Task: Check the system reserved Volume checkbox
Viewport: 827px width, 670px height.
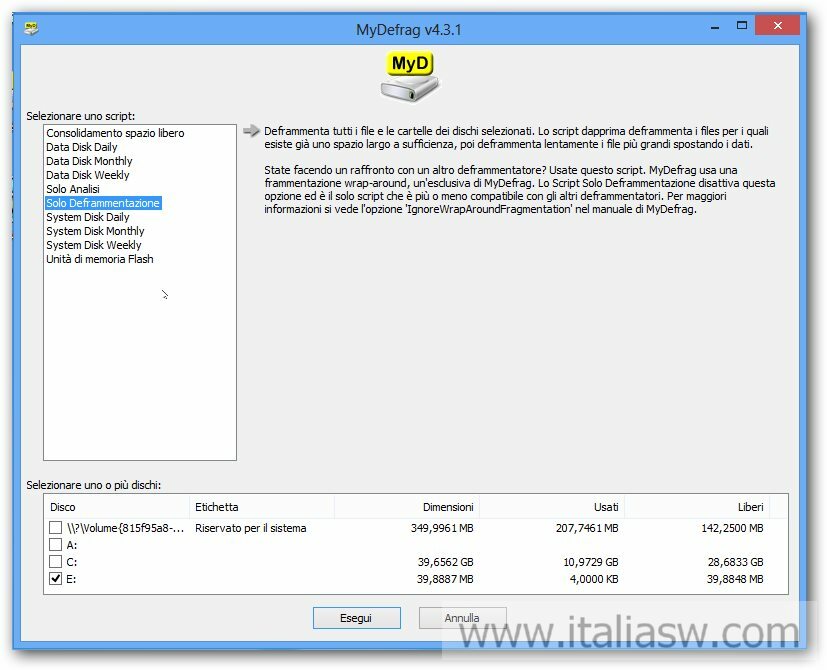Action: tap(55, 528)
